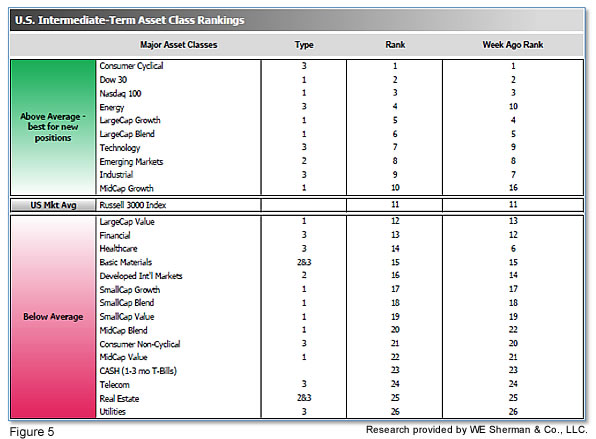Click the U.S. Intermediate-Term Asset Class Rankings title
Screen dimensions: 596x439
(x=130, y=20)
